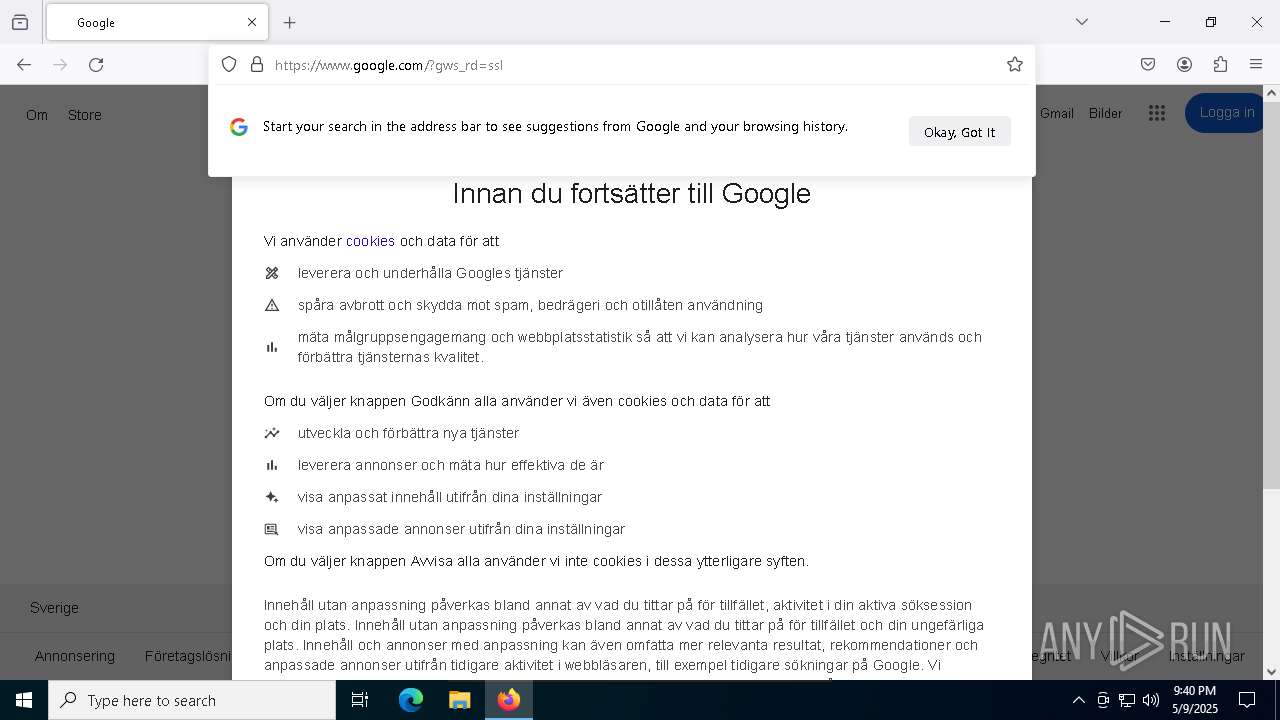Click page scrollbar up arrow
This screenshot has height=720, width=1280.
(1271, 93)
